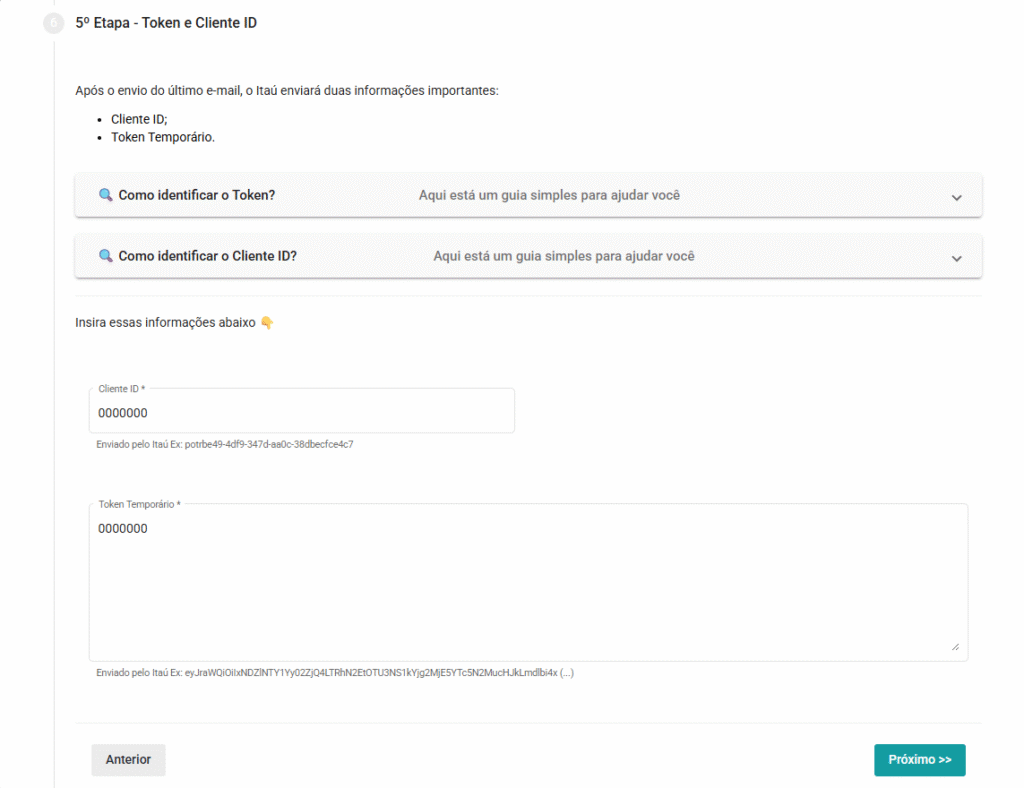Image resolution: width=1024 pixels, height=788 pixels.
Task: Go back with the Anterior button
Action: pyautogui.click(x=128, y=760)
